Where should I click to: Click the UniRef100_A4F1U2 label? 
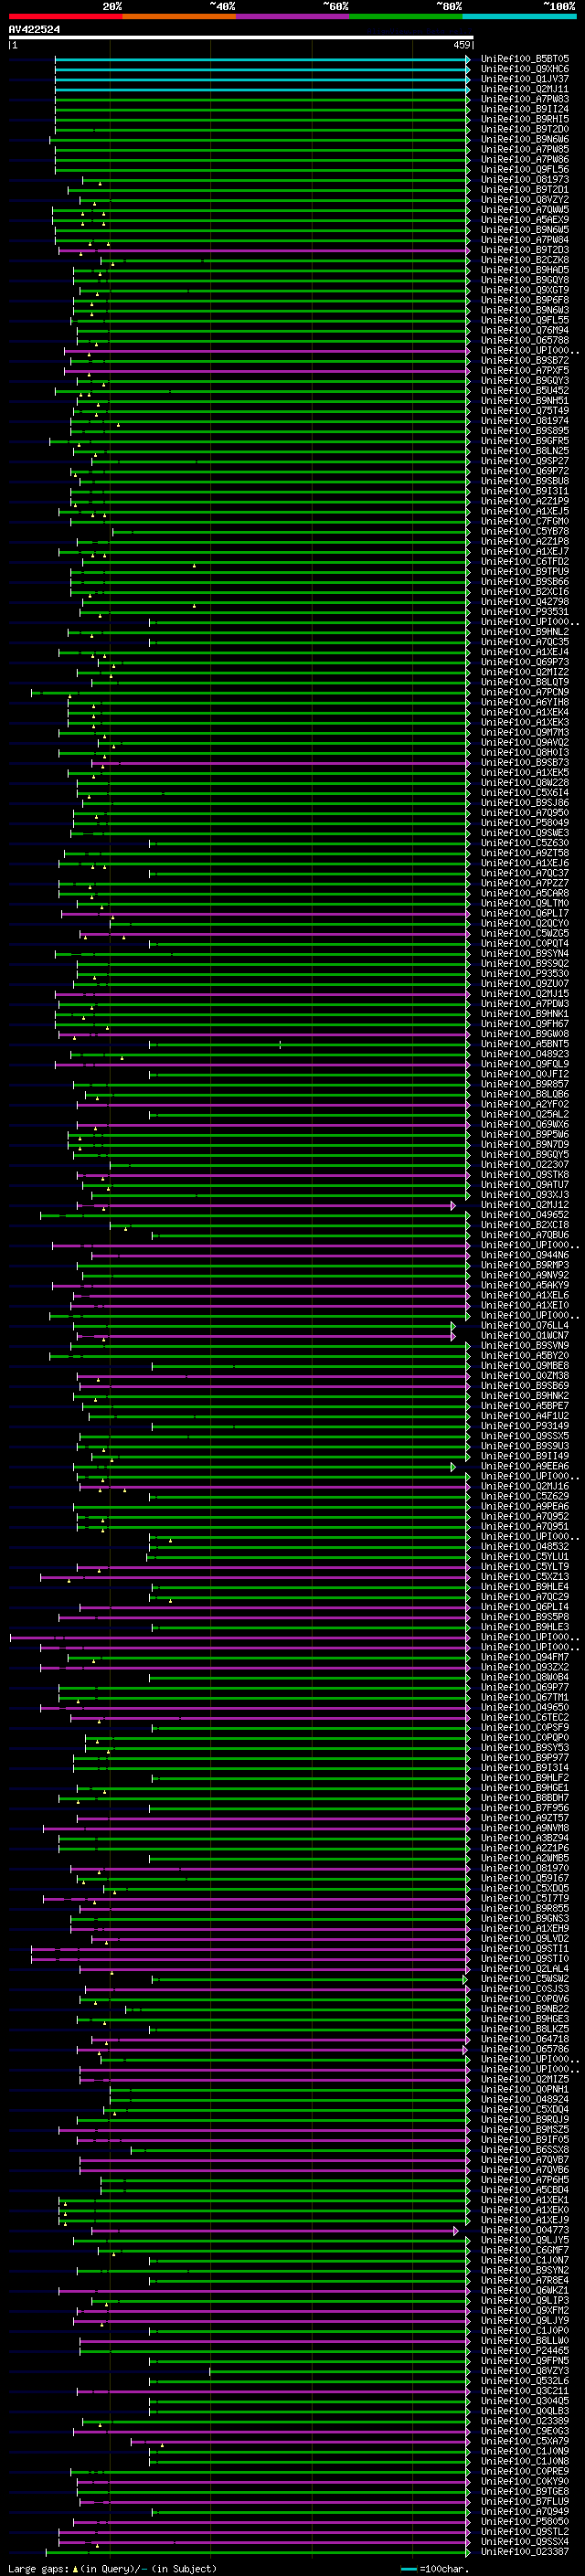click(x=525, y=1416)
